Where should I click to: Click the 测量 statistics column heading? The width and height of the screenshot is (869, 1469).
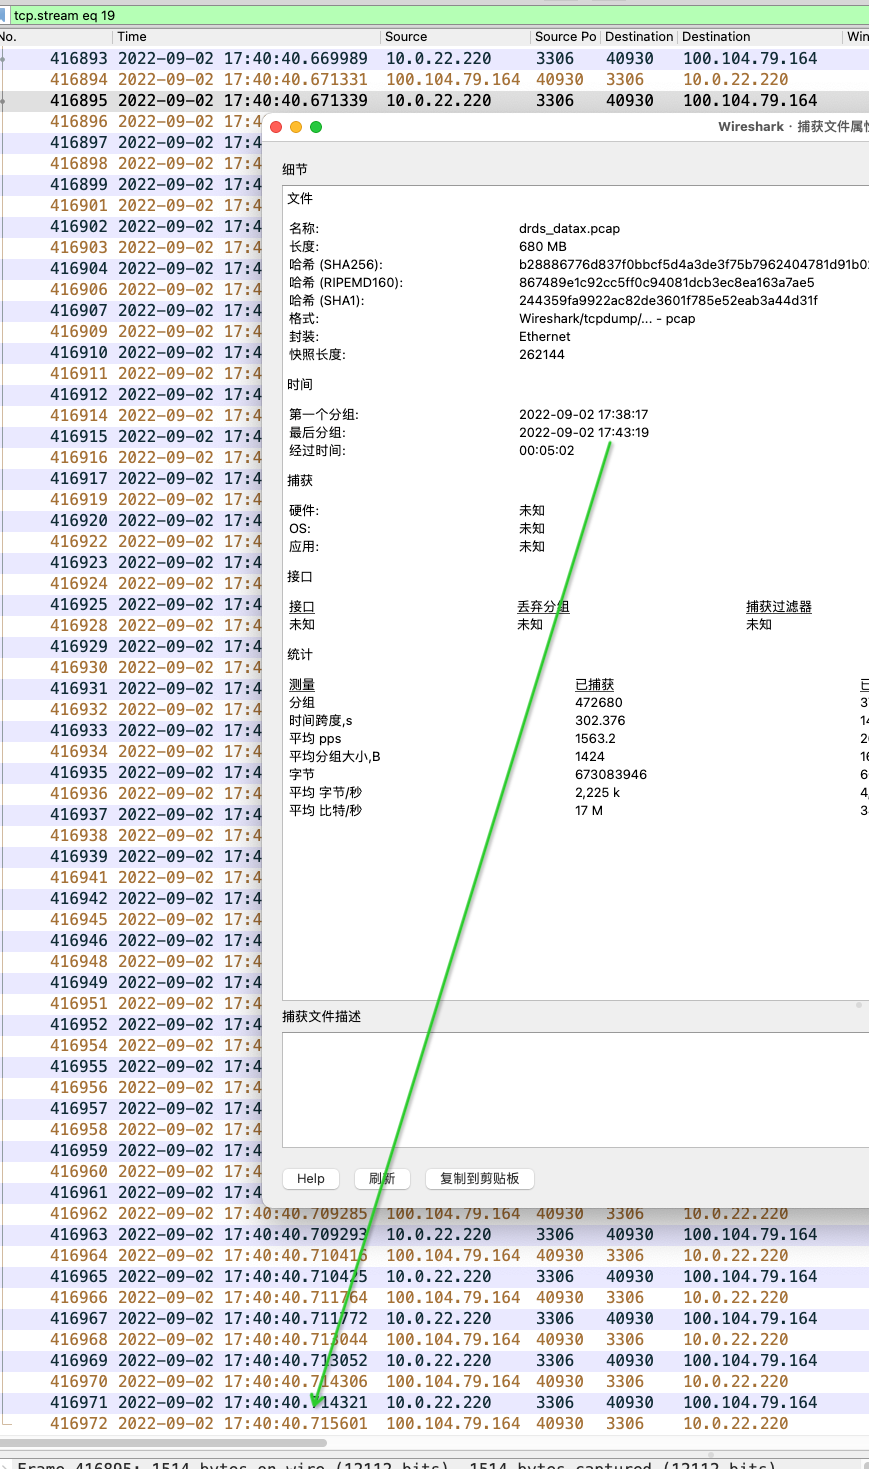pyautogui.click(x=302, y=685)
